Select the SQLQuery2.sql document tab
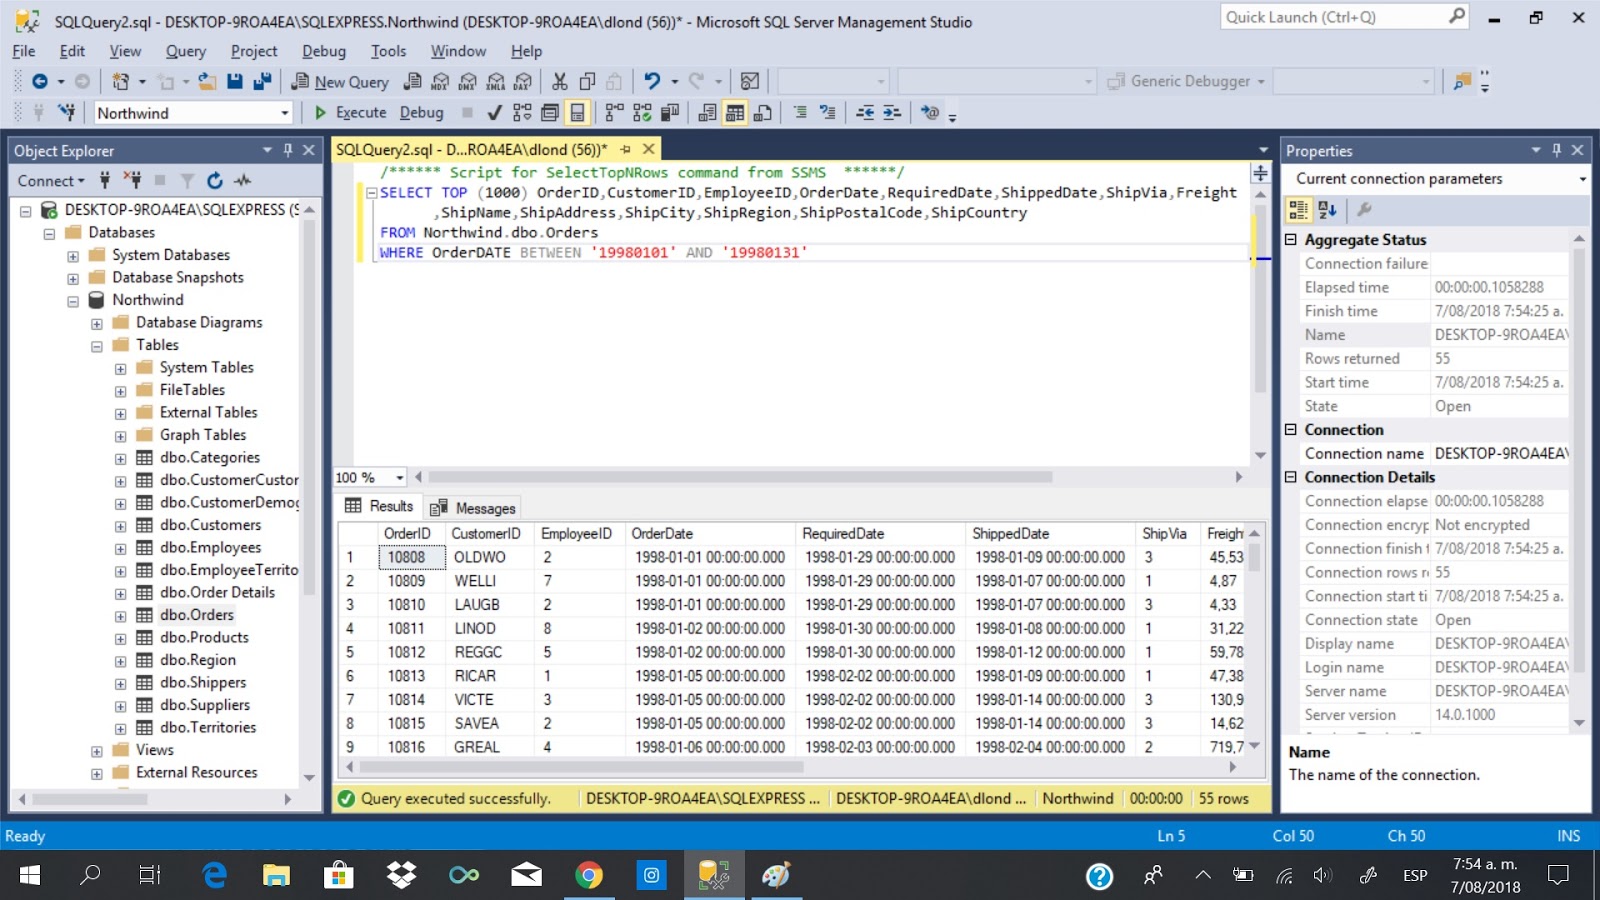This screenshot has height=900, width=1600. tap(471, 150)
